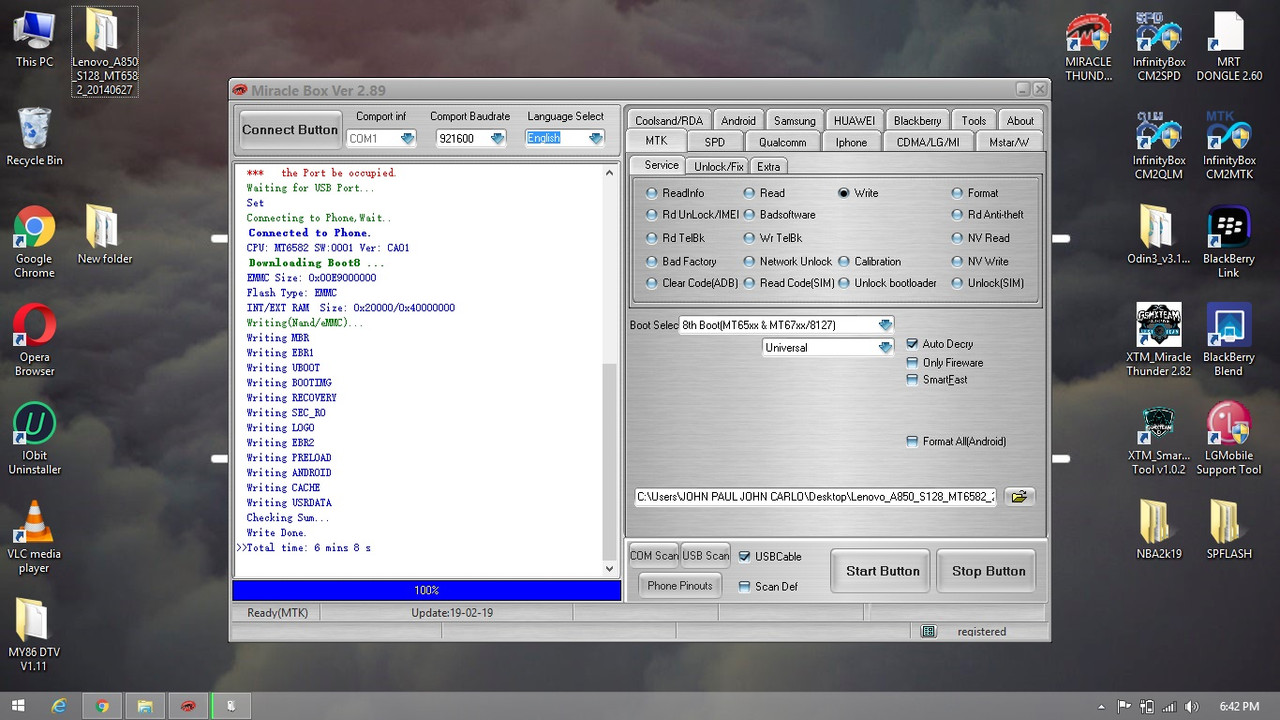Switch to the Samsung tab
The height and width of the screenshot is (720, 1280).
795,121
